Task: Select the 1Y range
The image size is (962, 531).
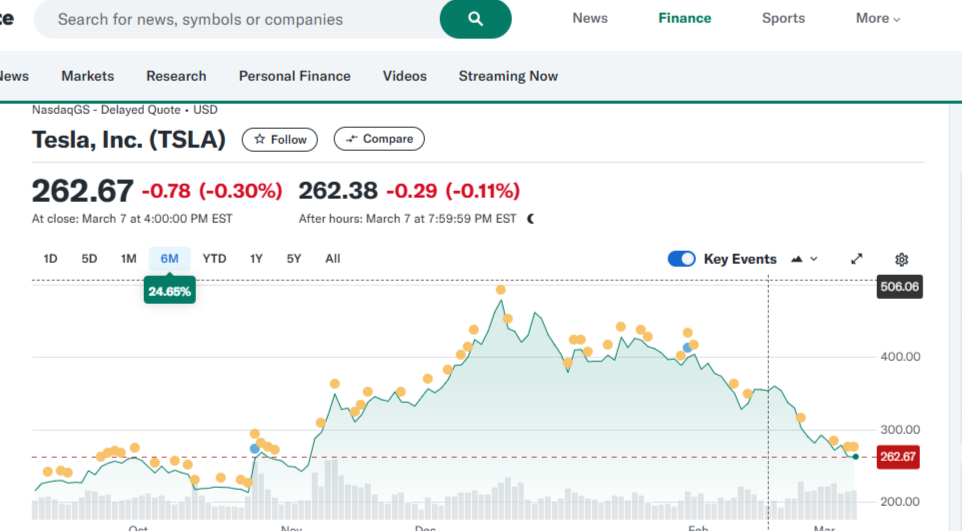Action: tap(256, 258)
